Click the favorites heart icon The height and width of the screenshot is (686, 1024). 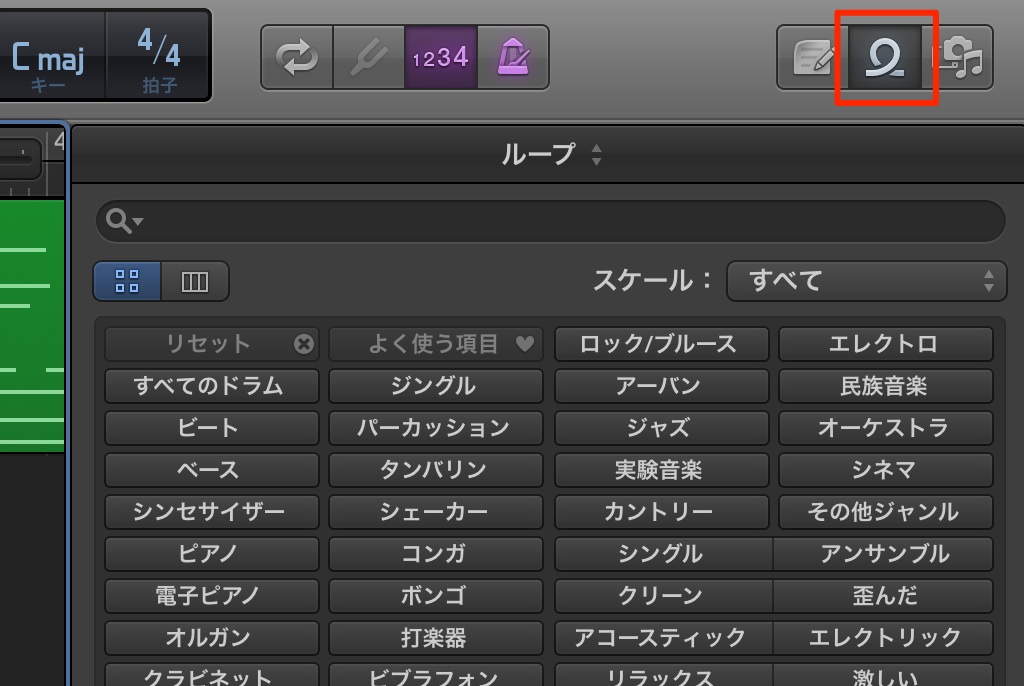(525, 344)
